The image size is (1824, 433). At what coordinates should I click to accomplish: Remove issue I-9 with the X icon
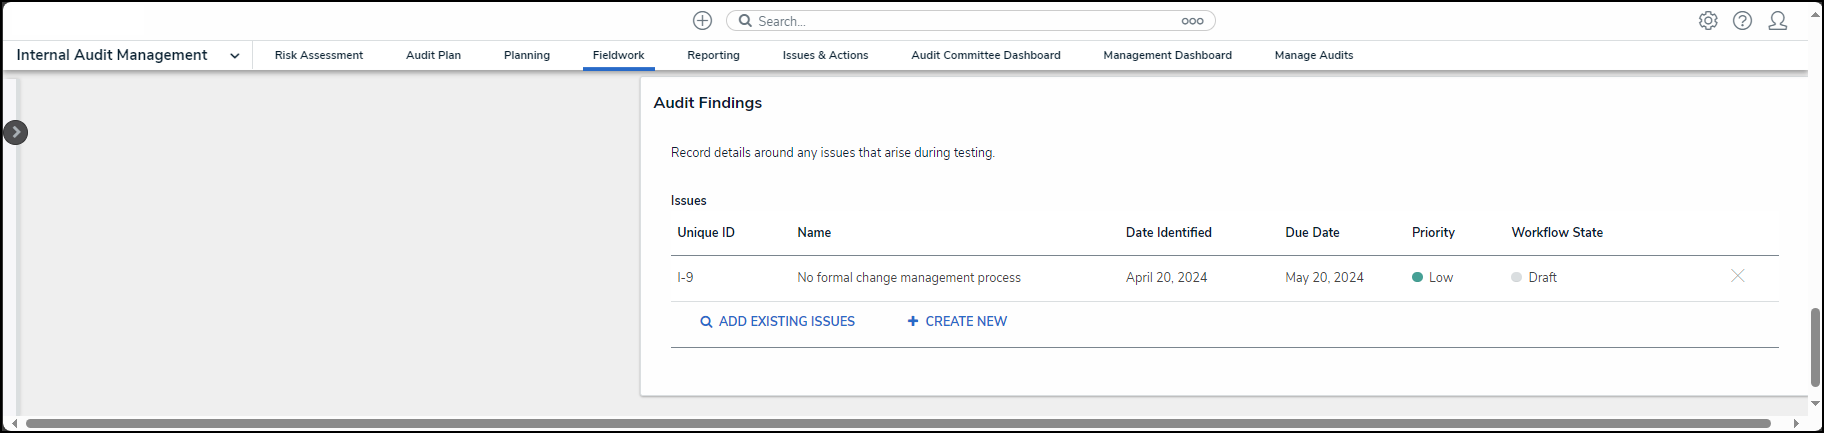[1737, 276]
